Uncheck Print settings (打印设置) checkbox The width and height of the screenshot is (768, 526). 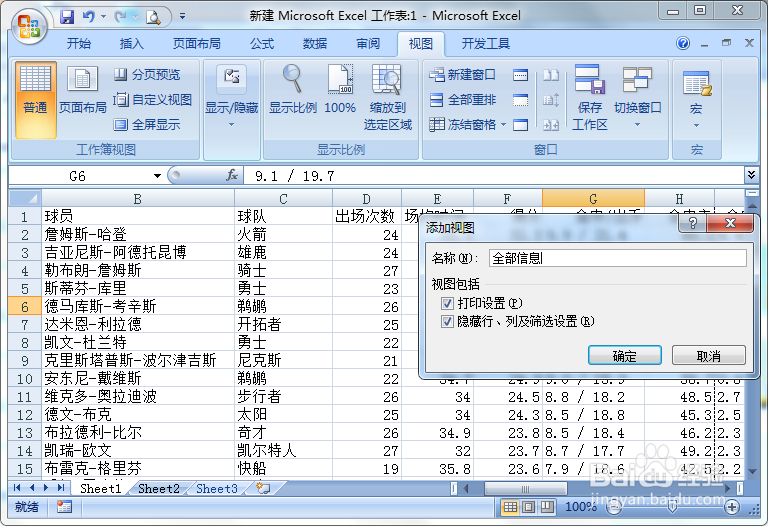pos(447,304)
